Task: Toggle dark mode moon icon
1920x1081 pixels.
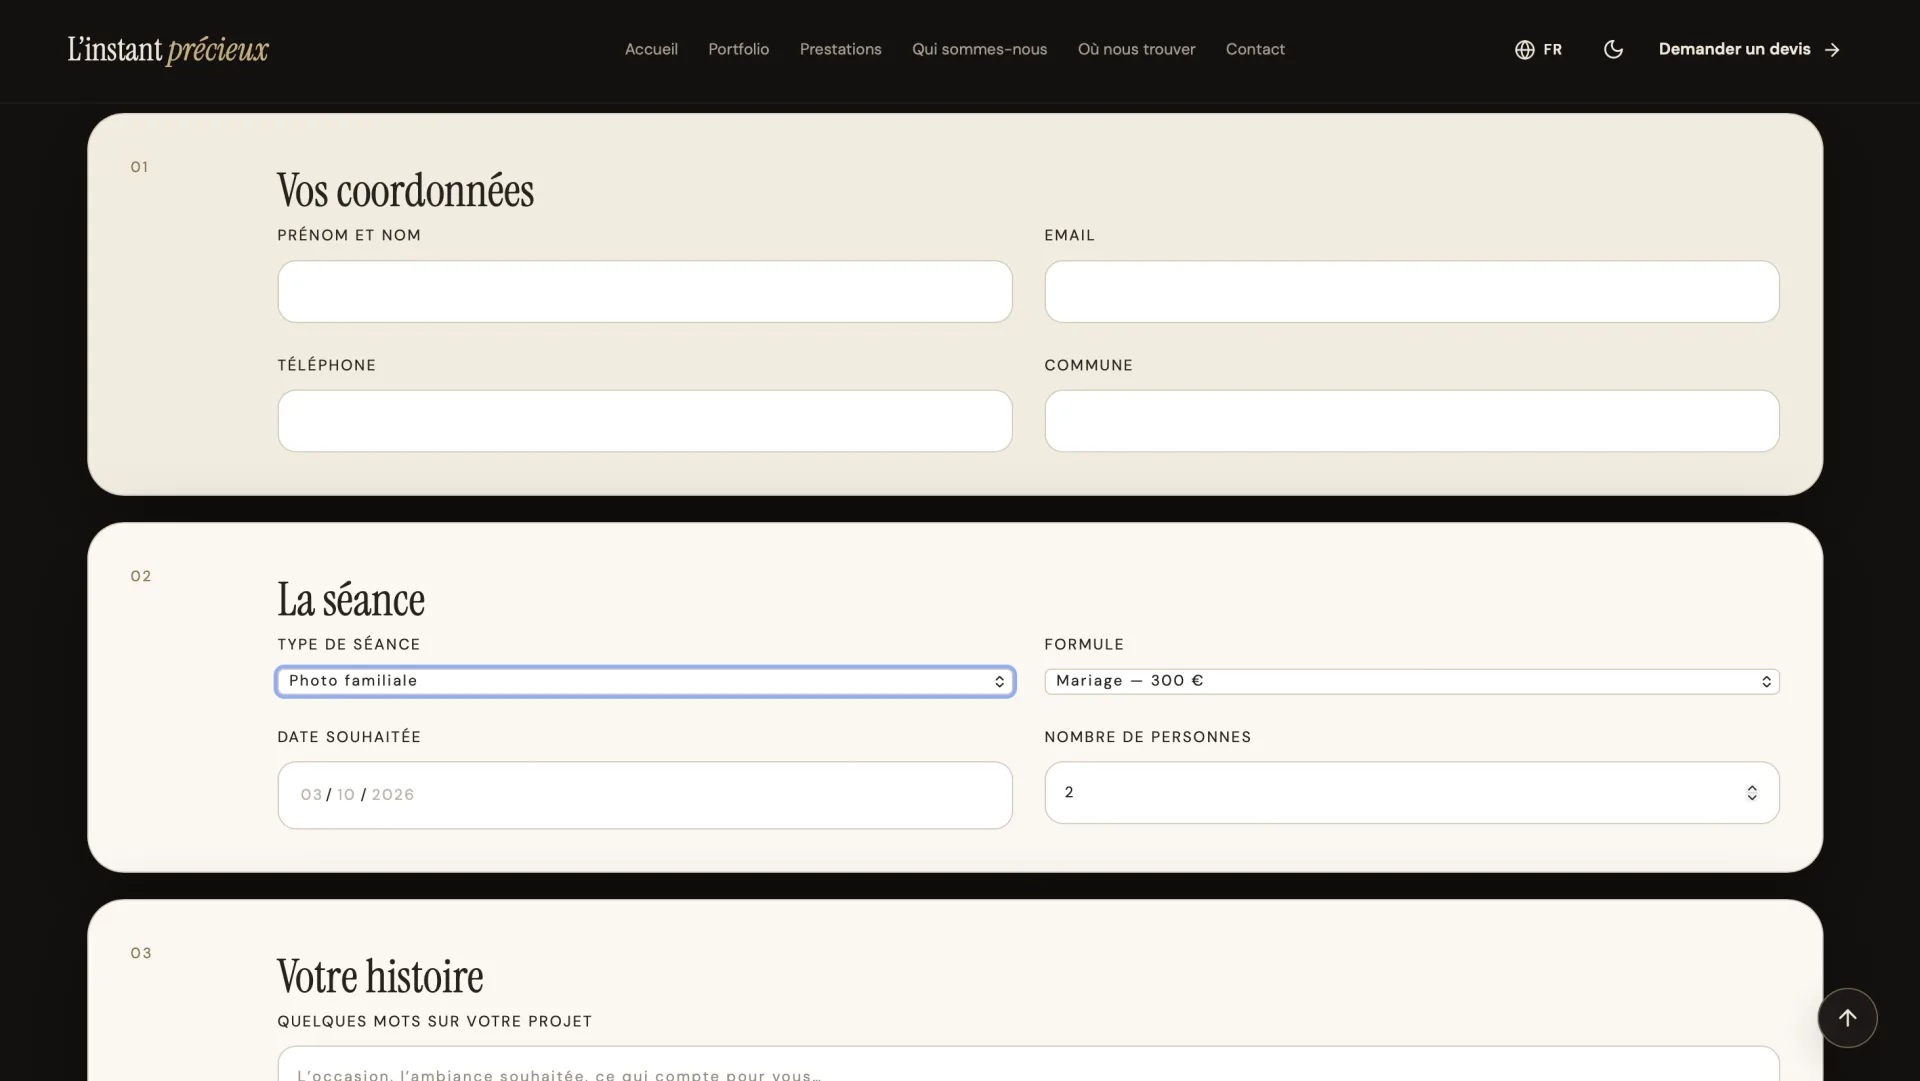Action: pyautogui.click(x=1613, y=49)
